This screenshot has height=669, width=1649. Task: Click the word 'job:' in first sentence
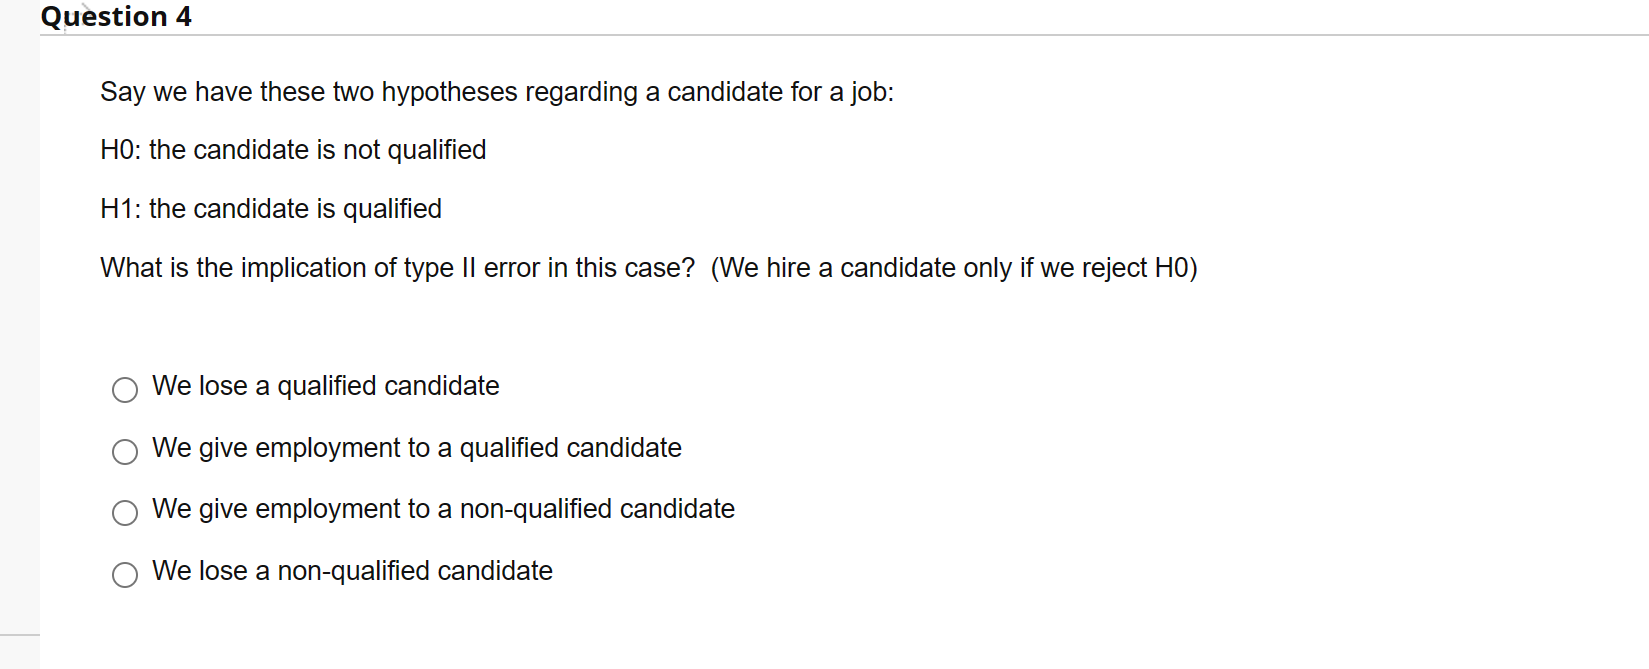click(x=872, y=92)
